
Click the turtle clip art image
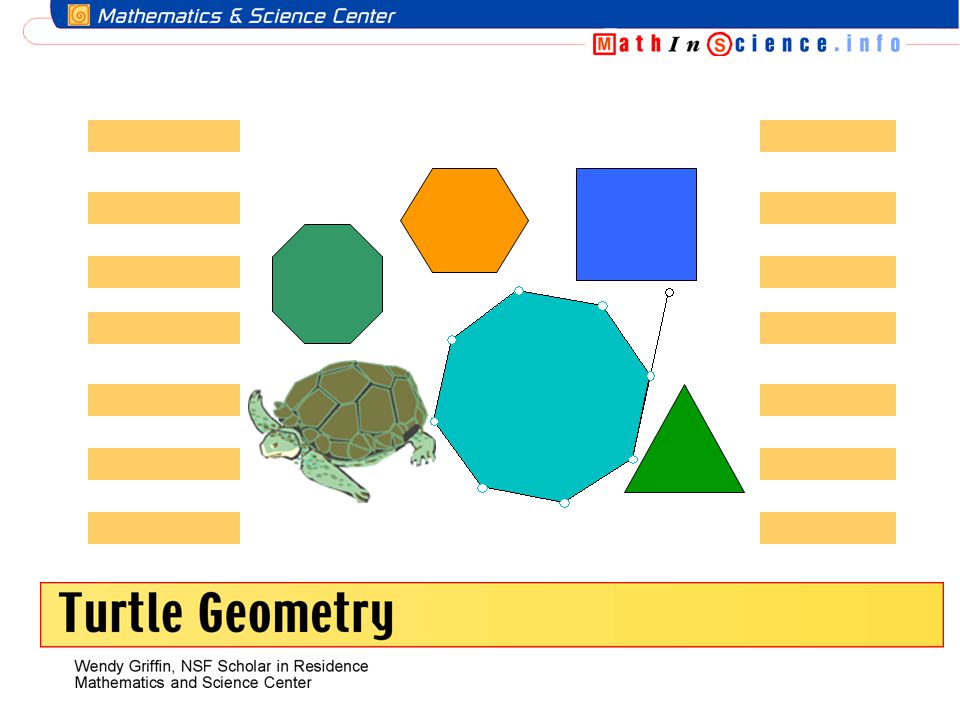pyautogui.click(x=342, y=431)
